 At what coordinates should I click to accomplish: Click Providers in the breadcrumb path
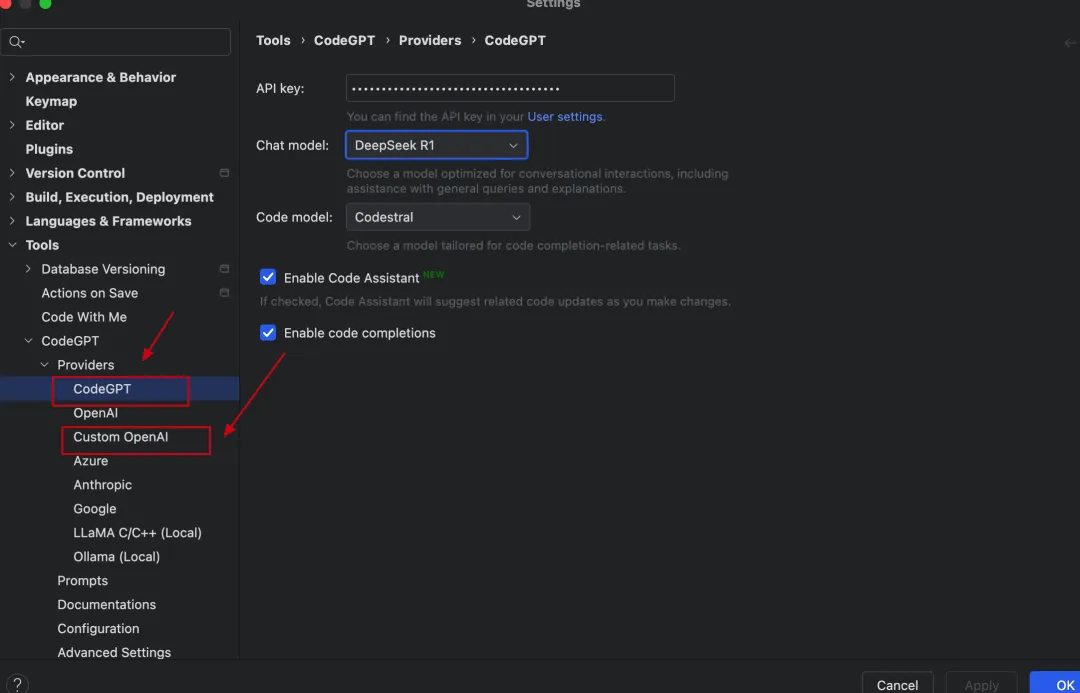[430, 41]
